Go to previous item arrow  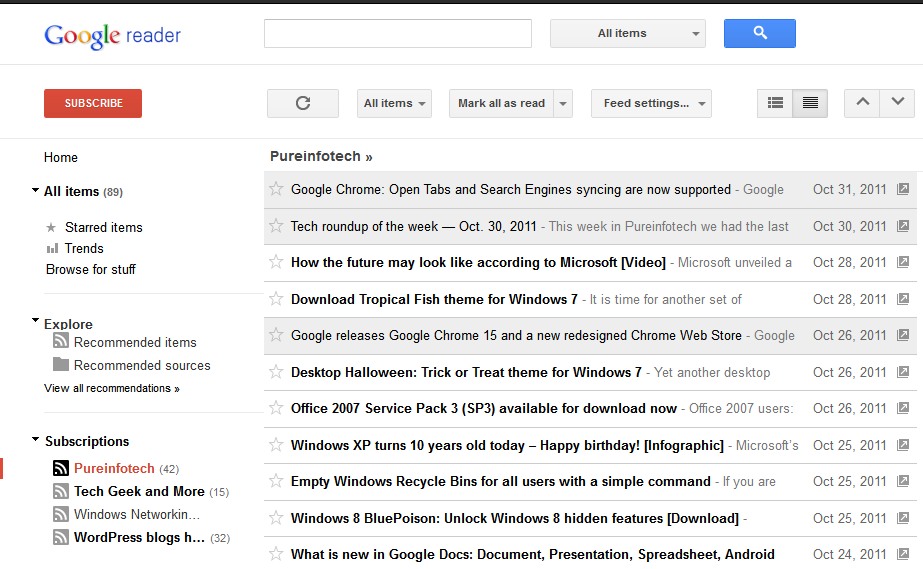tap(862, 103)
